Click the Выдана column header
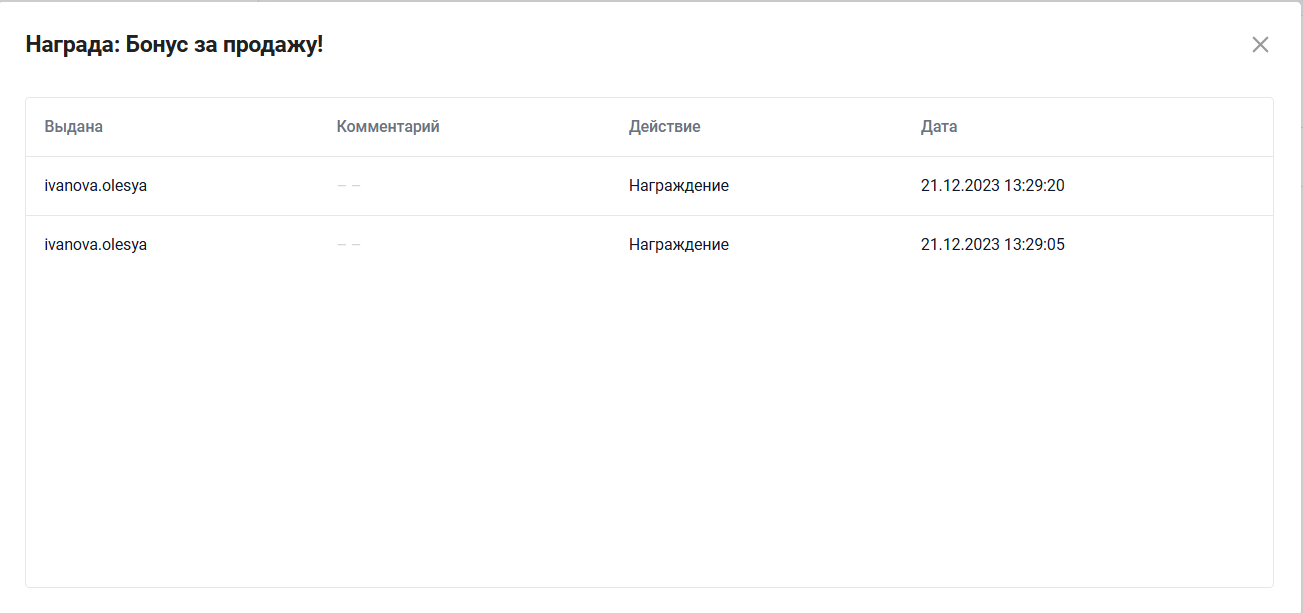1303x613 pixels. point(74,127)
